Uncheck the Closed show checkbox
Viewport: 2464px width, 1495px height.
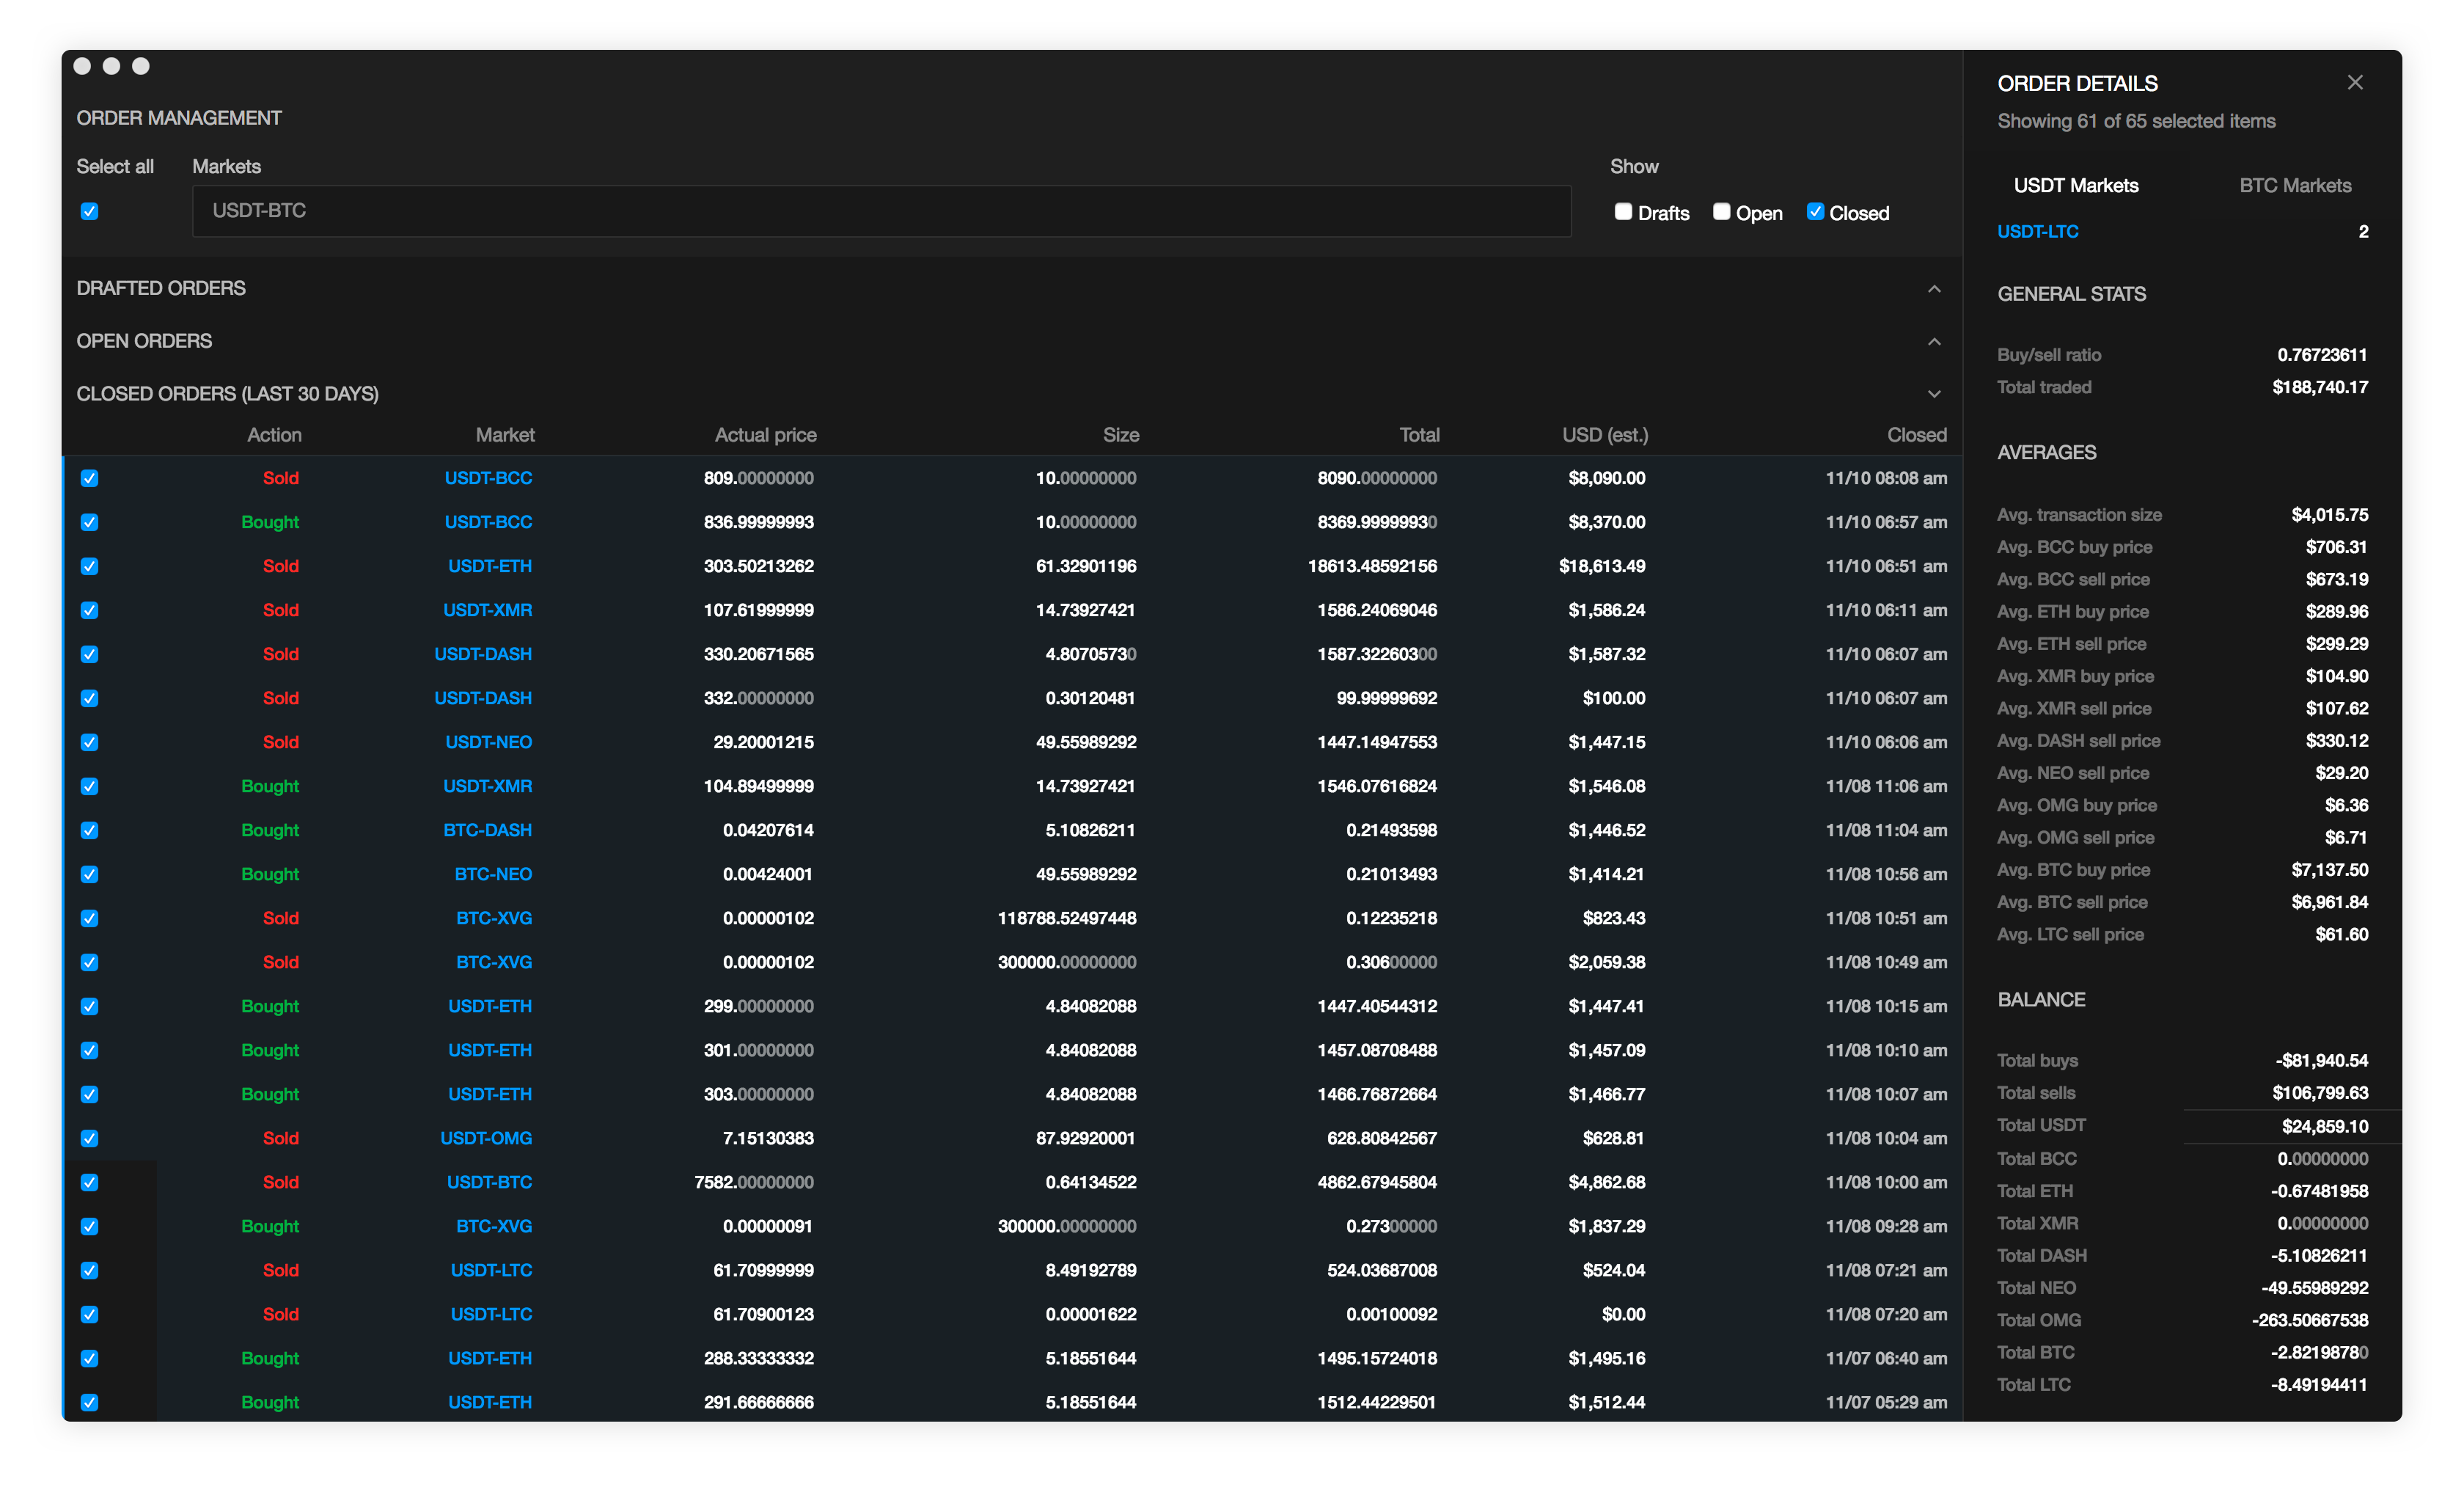[x=1815, y=212]
